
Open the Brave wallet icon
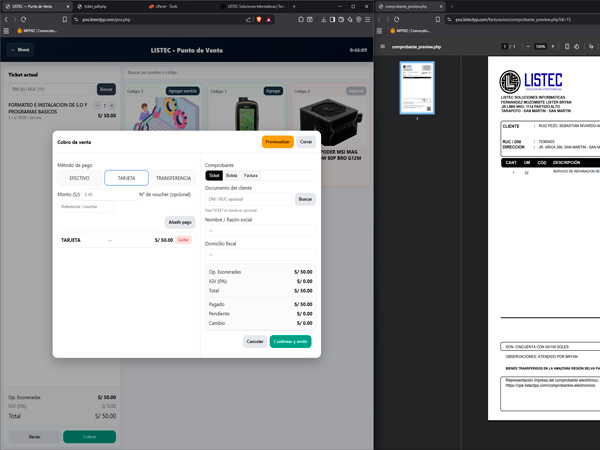(x=341, y=19)
